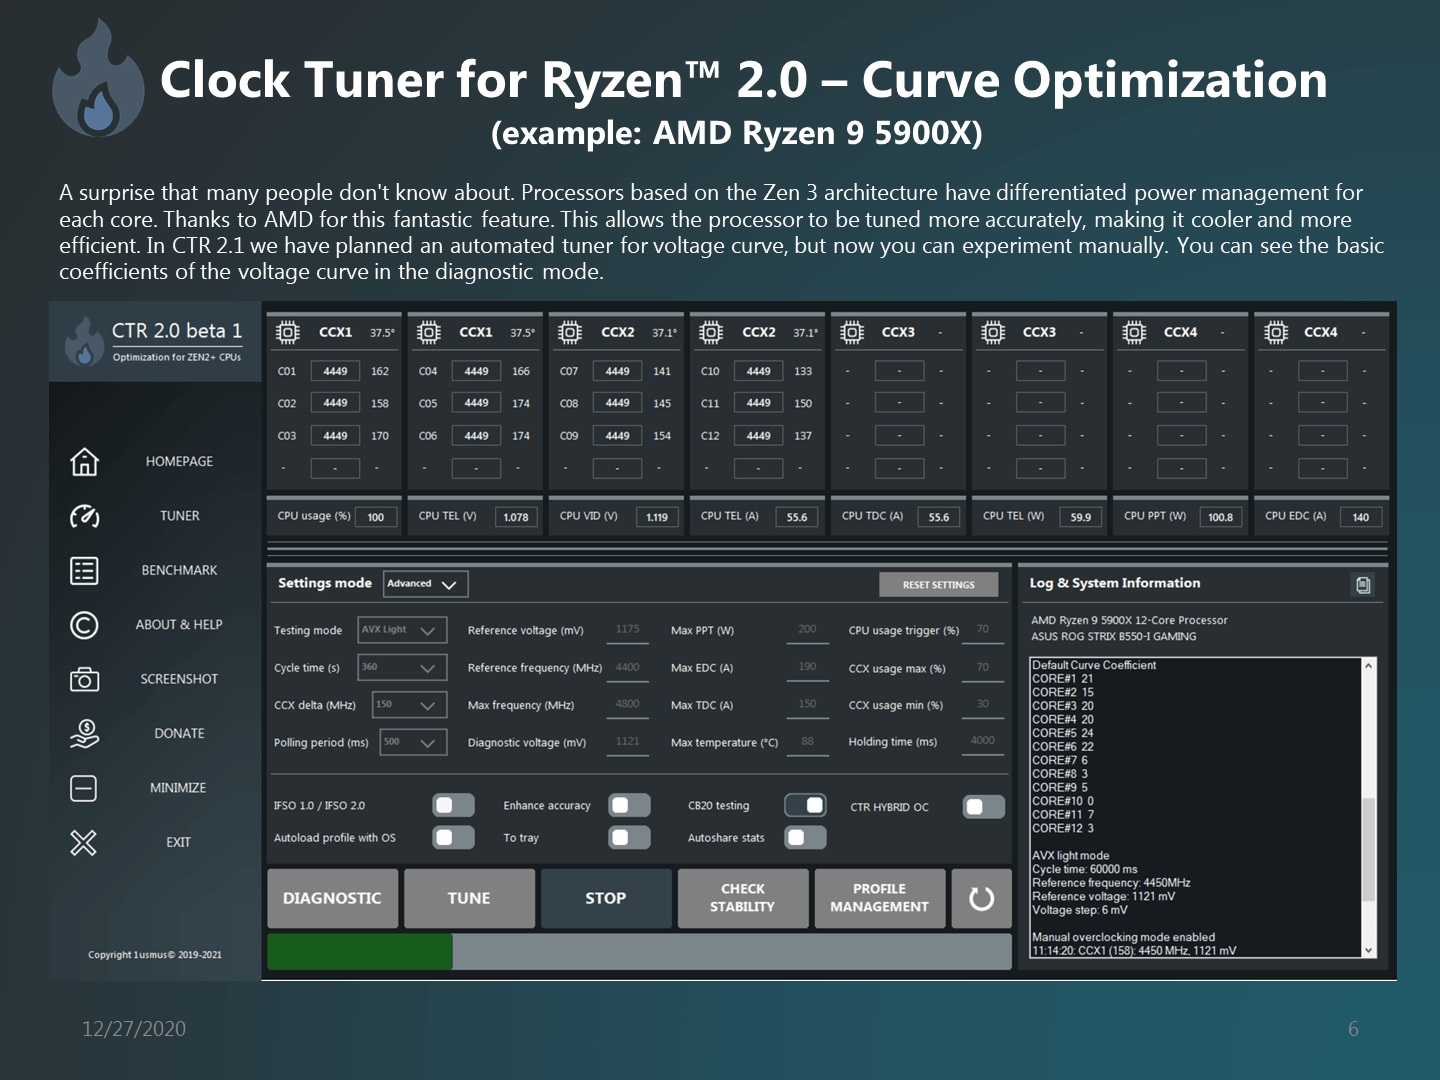The height and width of the screenshot is (1080, 1440).
Task: Open DONATE menu item
Action: click(179, 733)
